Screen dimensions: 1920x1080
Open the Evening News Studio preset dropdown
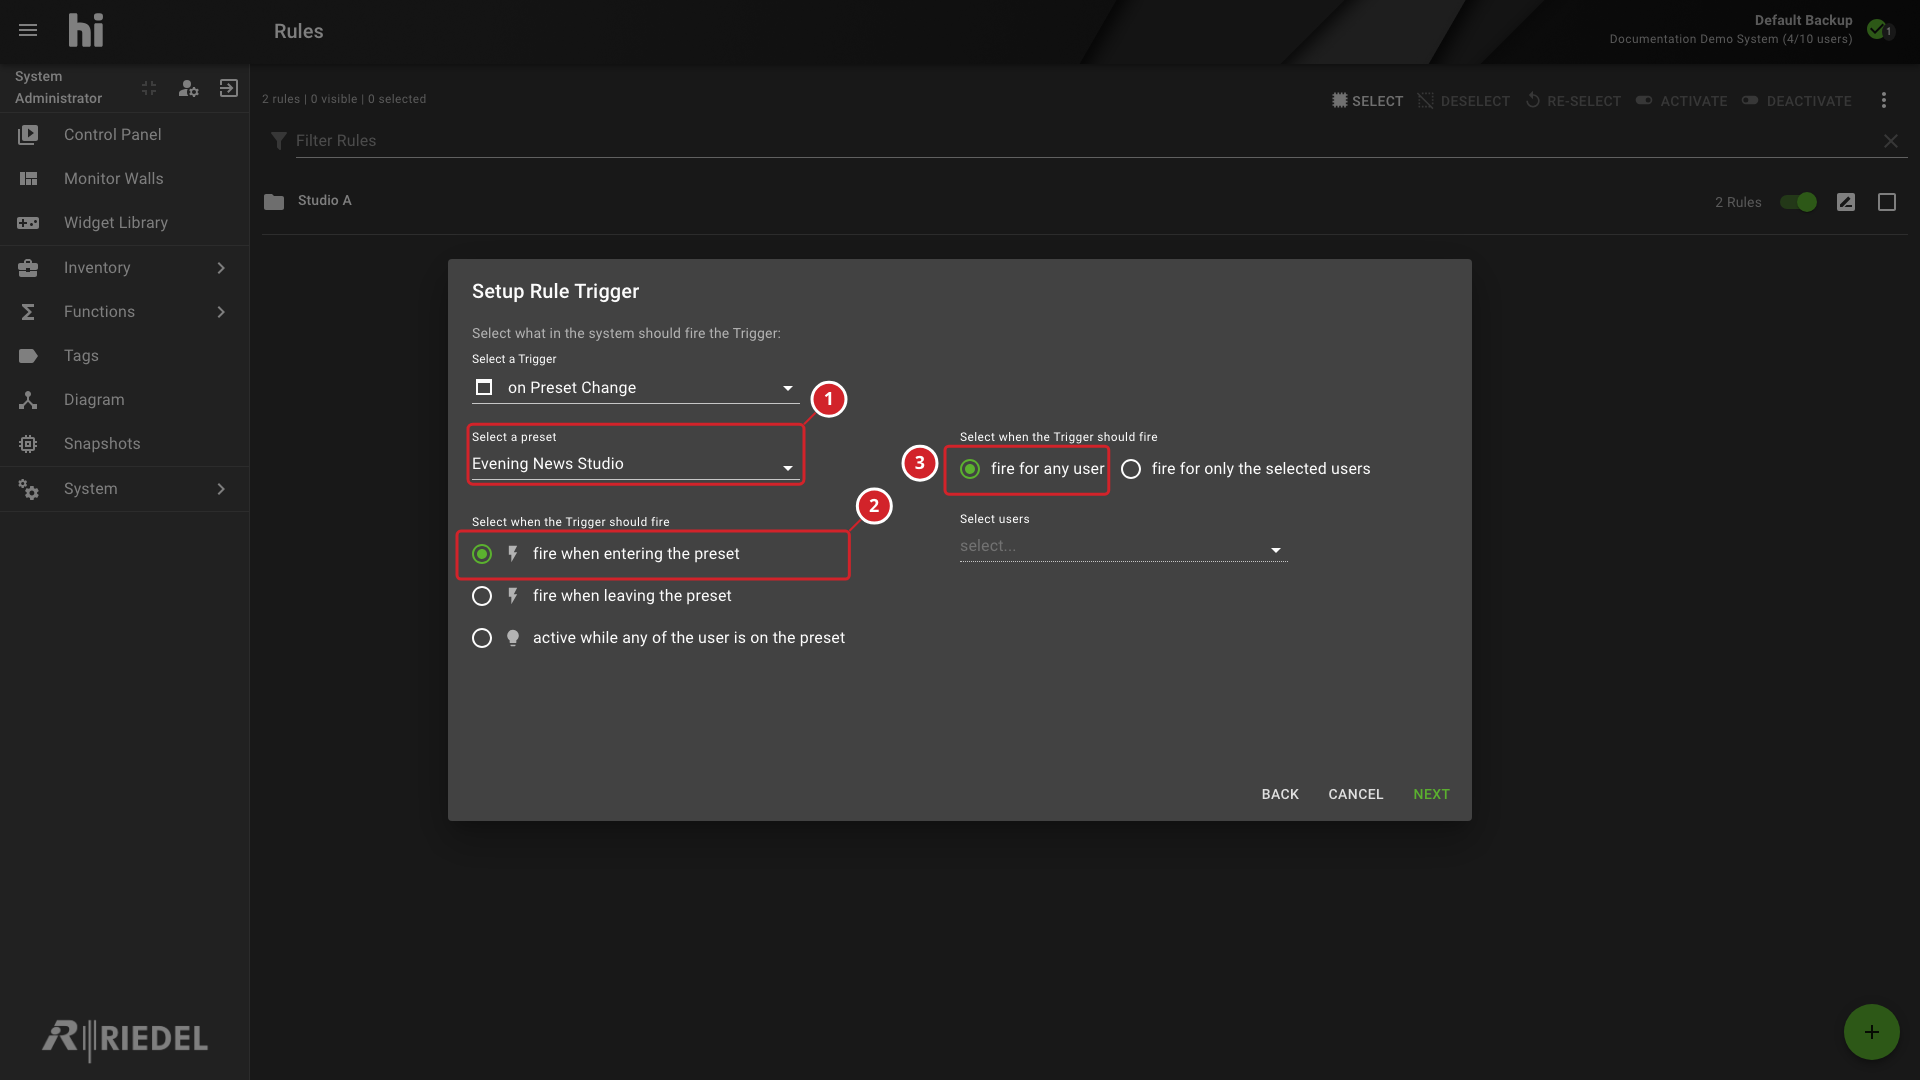coord(635,464)
